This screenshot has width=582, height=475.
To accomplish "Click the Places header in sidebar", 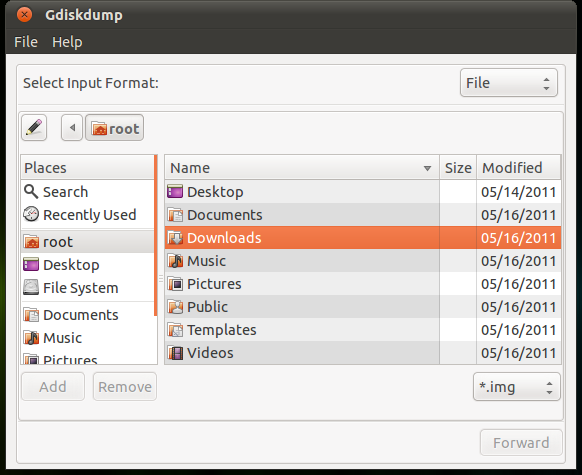I will (x=88, y=168).
